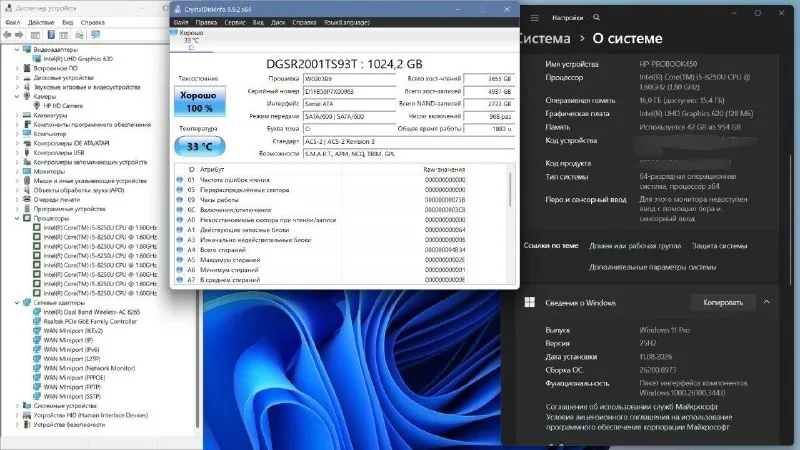Click the status dot of attribute 01 row
Screen dimensions: 800x450
[180, 180]
